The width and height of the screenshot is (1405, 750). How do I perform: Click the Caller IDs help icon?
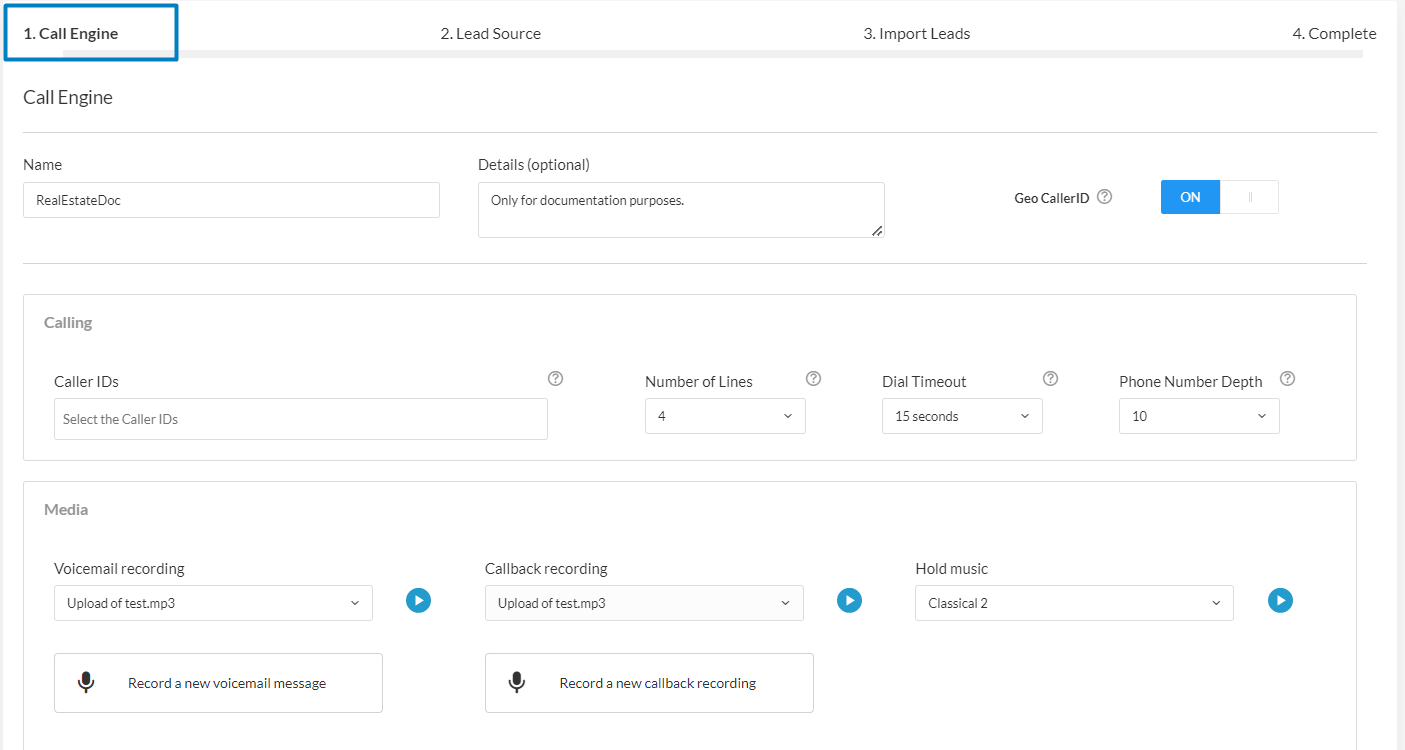(x=556, y=379)
